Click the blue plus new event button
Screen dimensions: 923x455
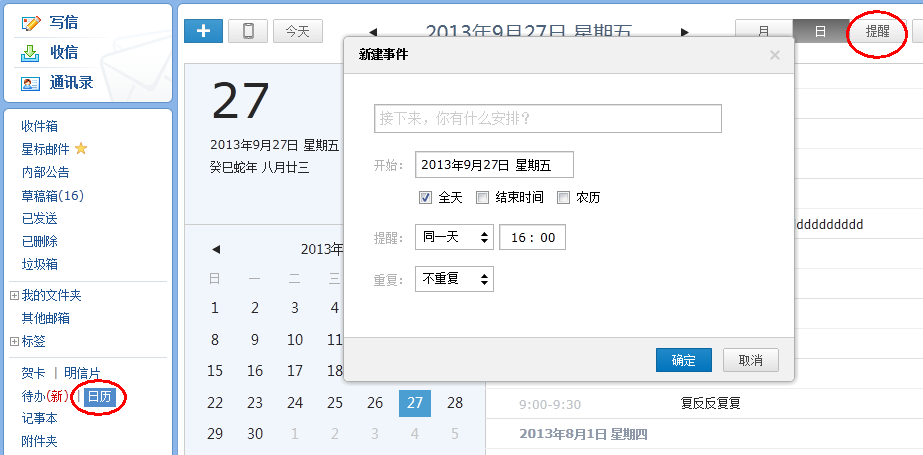point(203,31)
